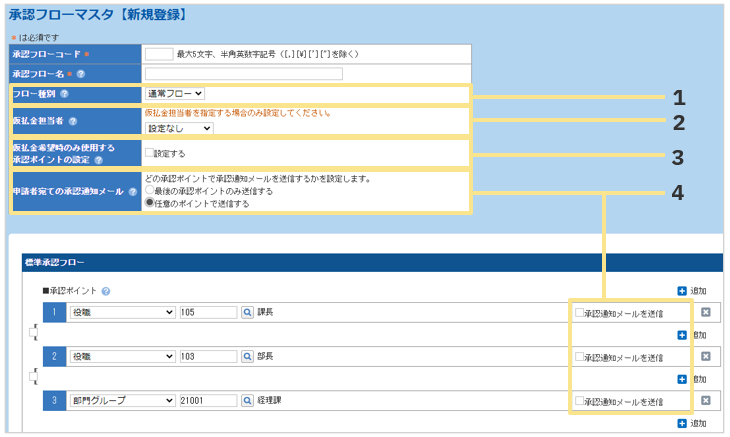Screen dimensions: 730x437
Task: Select 任意のポイントで送信する radio option
Action: (150, 203)
